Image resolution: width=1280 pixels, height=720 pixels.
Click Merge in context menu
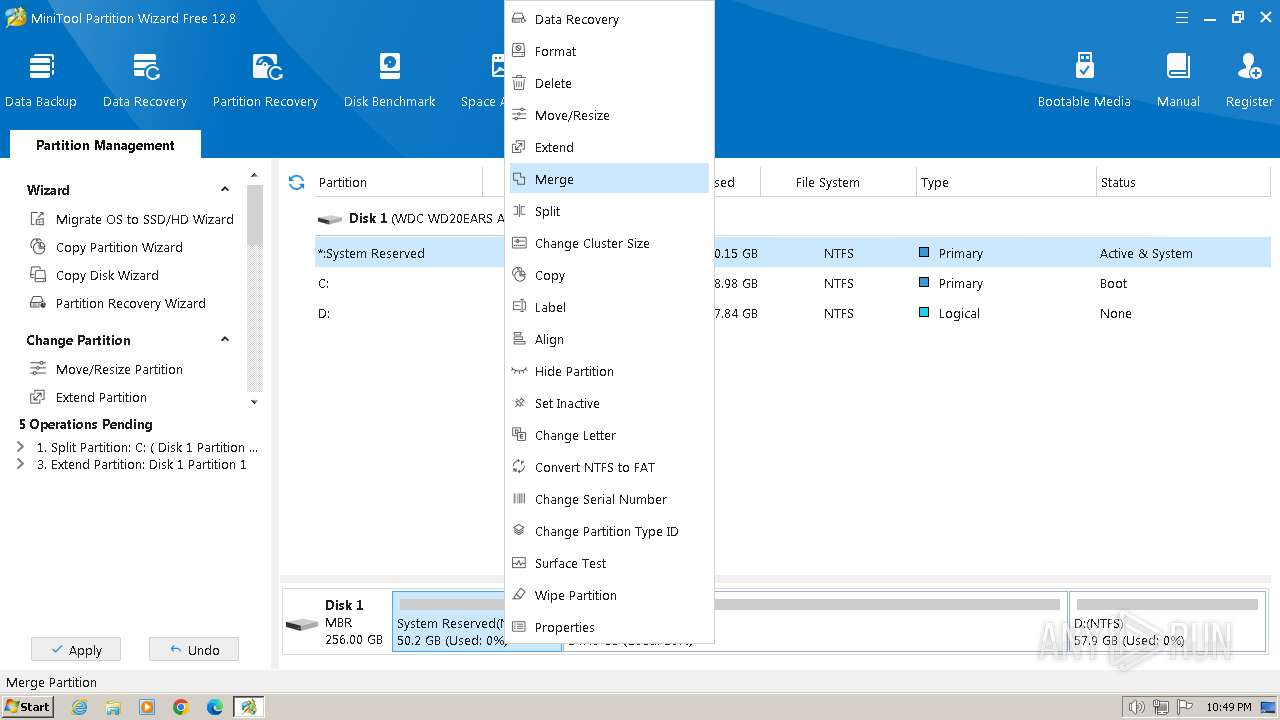coord(609,179)
